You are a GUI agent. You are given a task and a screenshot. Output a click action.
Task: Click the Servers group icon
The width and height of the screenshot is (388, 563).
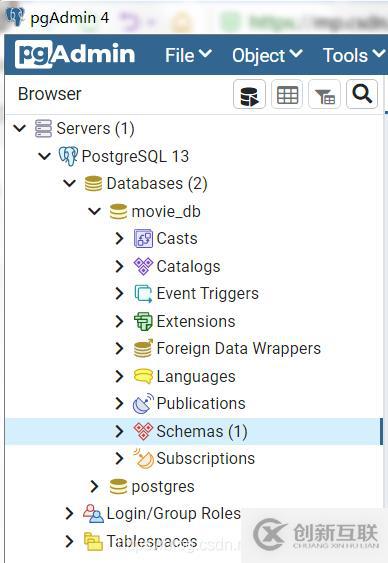point(43,129)
